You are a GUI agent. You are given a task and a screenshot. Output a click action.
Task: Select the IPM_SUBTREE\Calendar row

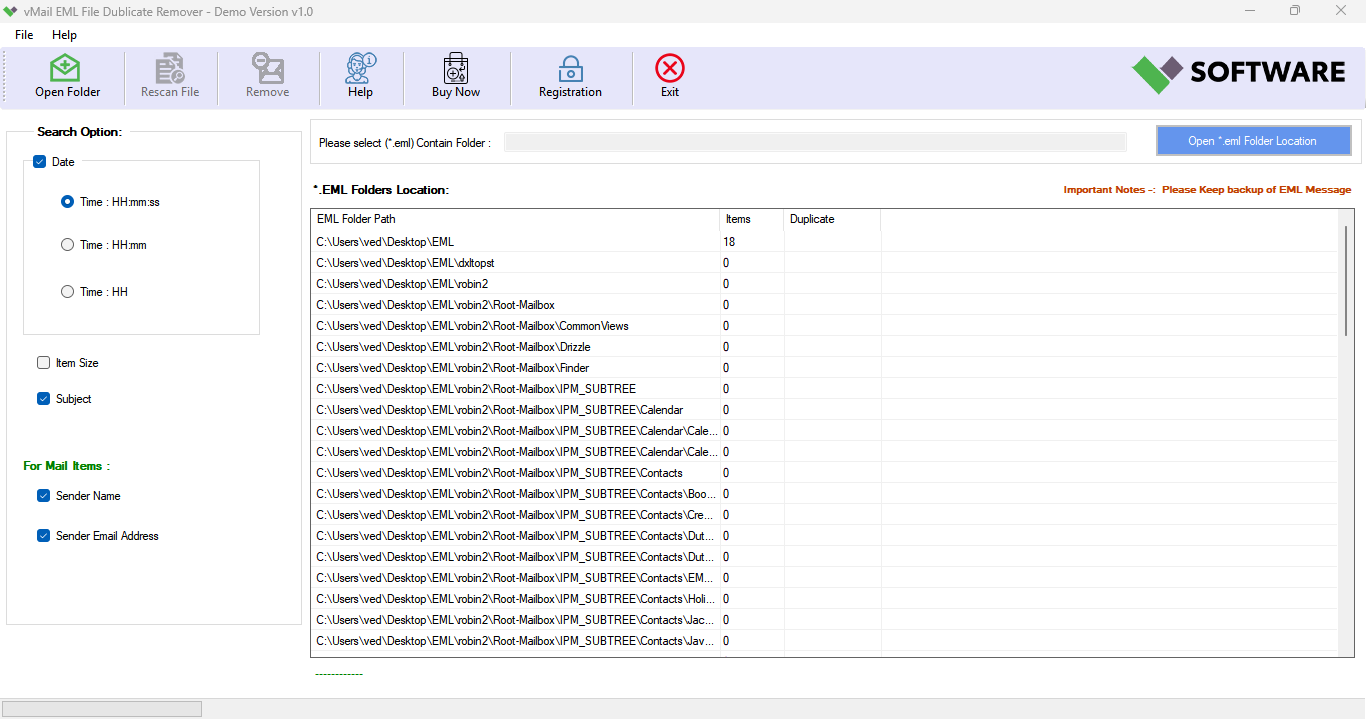coord(824,409)
